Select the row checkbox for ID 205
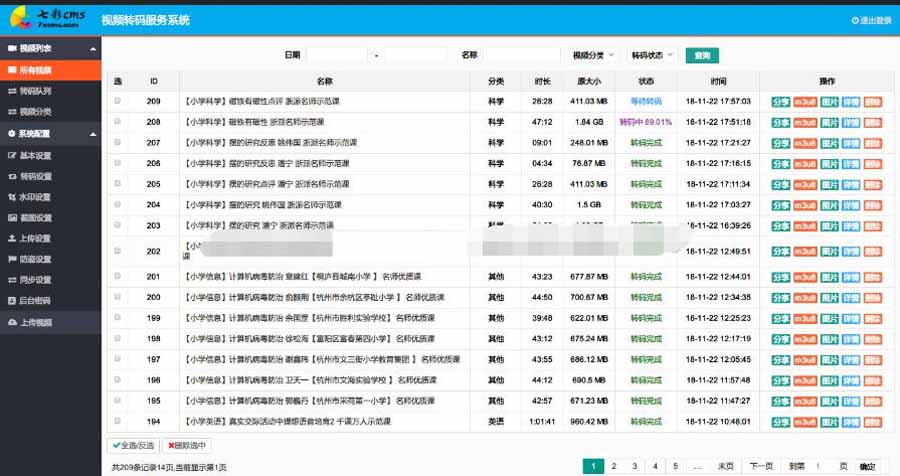This screenshot has width=900, height=476. 118,184
